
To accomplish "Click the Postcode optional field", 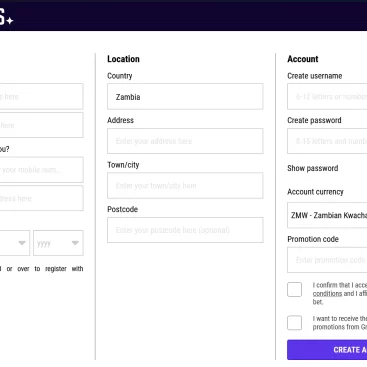I will 185,230.
